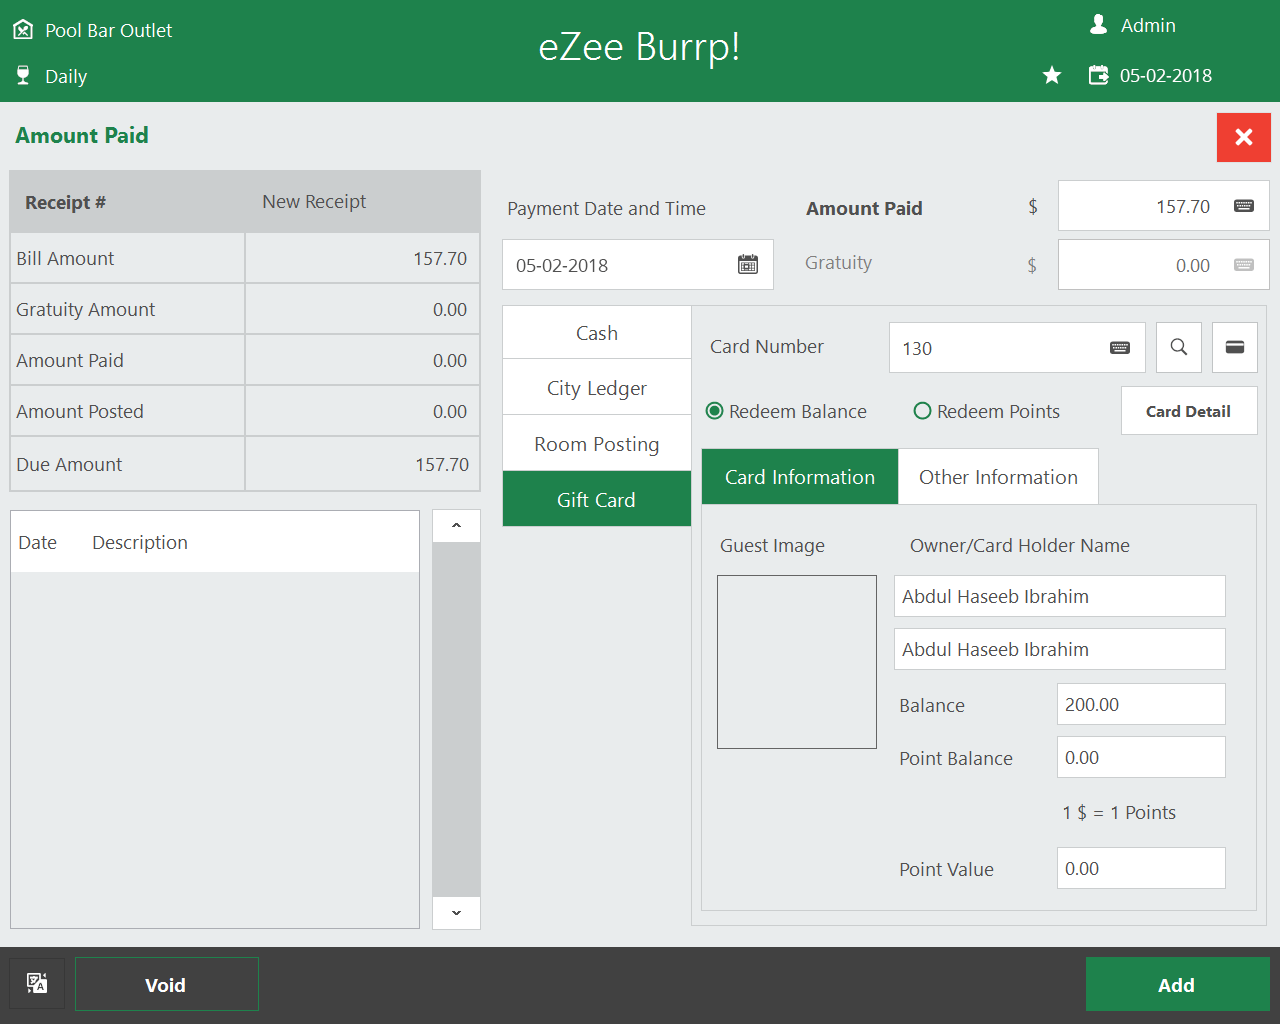The image size is (1280, 1024).
Task: Switch to the Other Information tab
Action: 998,477
